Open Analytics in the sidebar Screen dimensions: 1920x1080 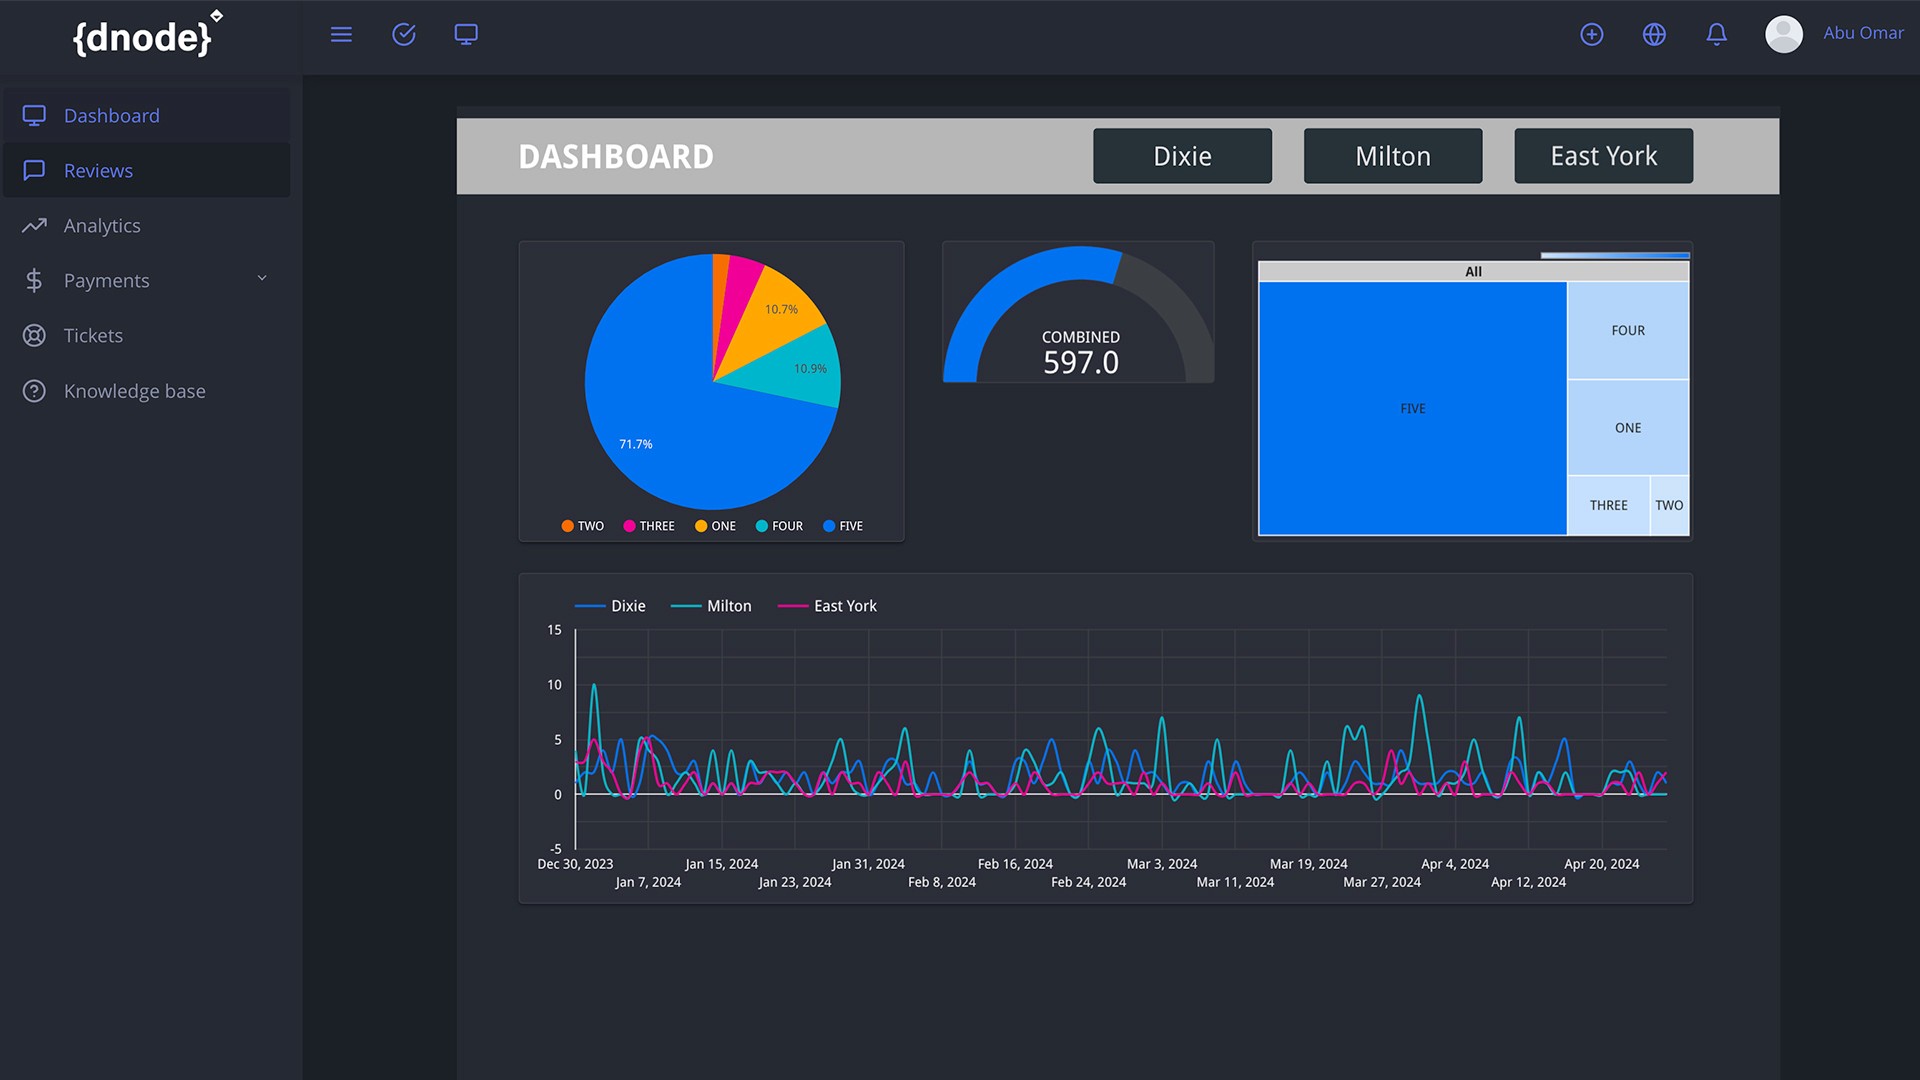click(x=102, y=226)
